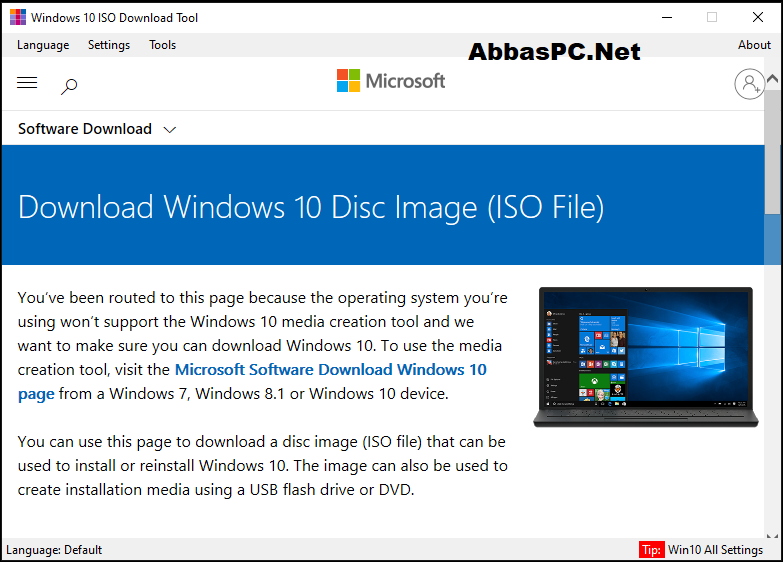
Task: Click the Win10 All Settings tip link
Action: coord(715,550)
